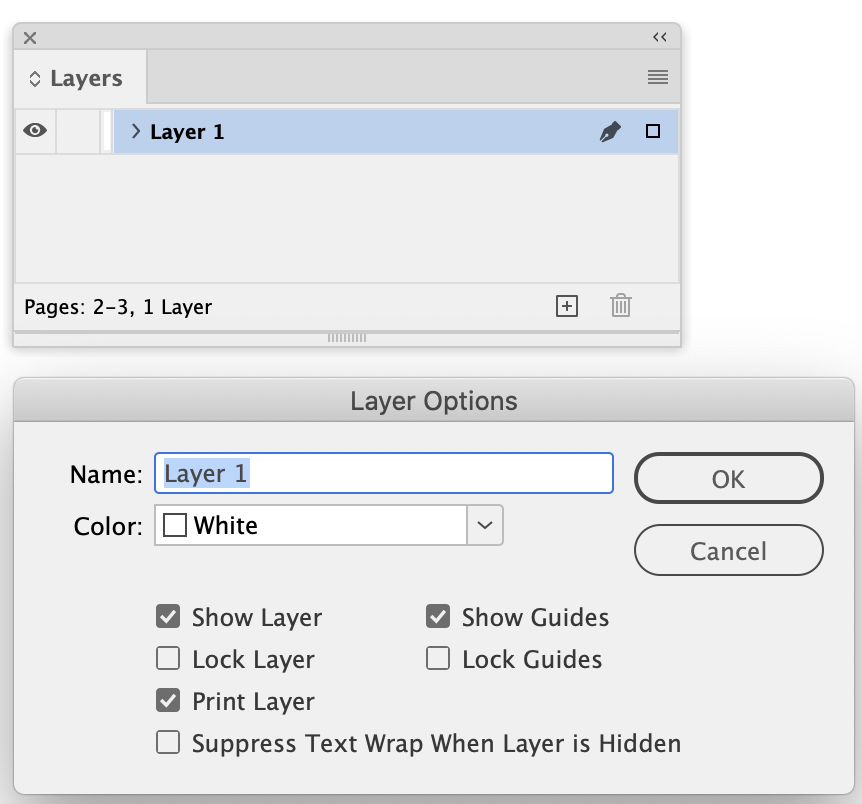Disable the Show Guides checkbox

pyautogui.click(x=437, y=617)
